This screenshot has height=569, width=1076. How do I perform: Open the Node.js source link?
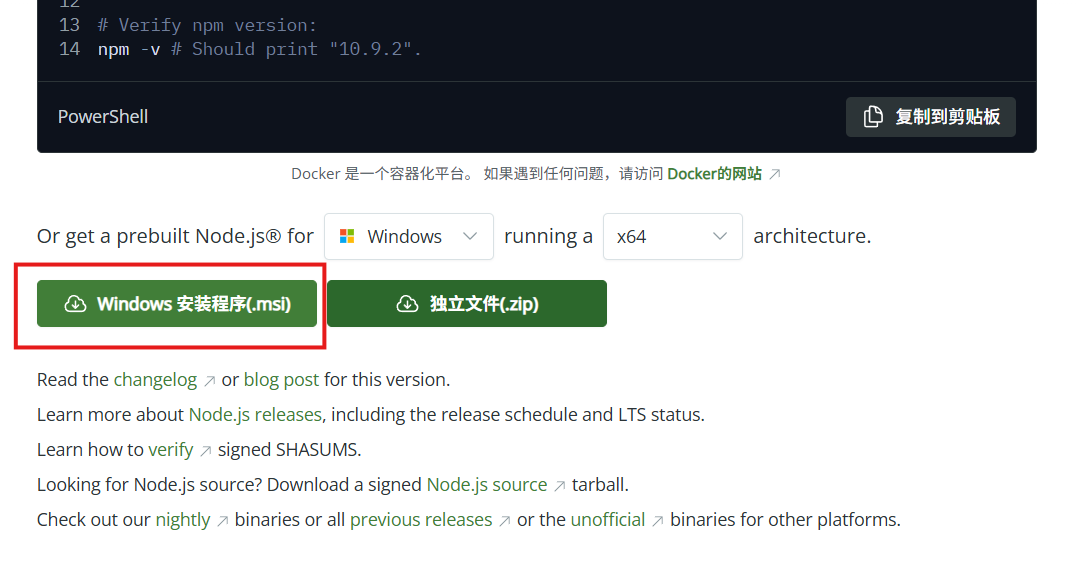[486, 485]
